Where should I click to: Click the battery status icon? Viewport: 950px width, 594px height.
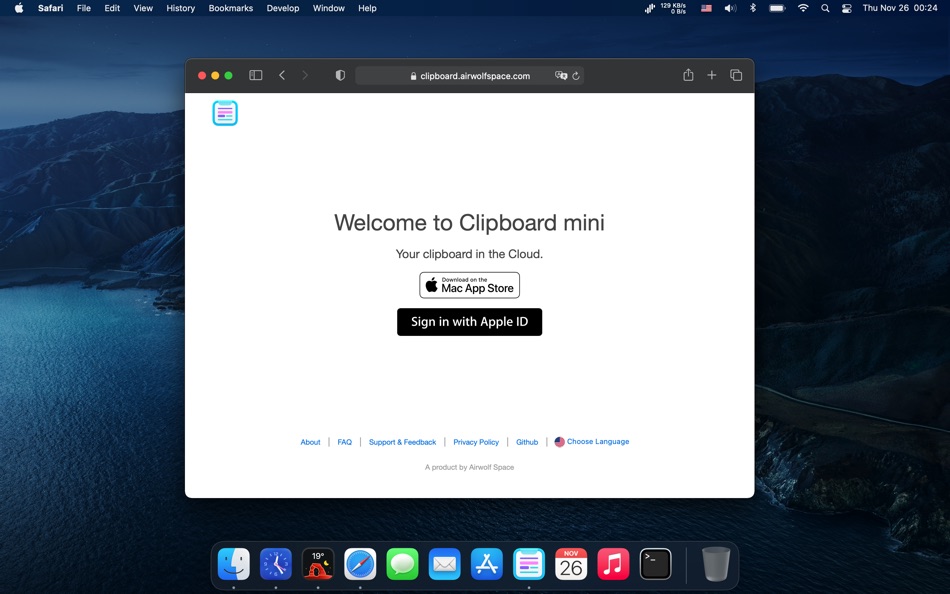point(777,8)
